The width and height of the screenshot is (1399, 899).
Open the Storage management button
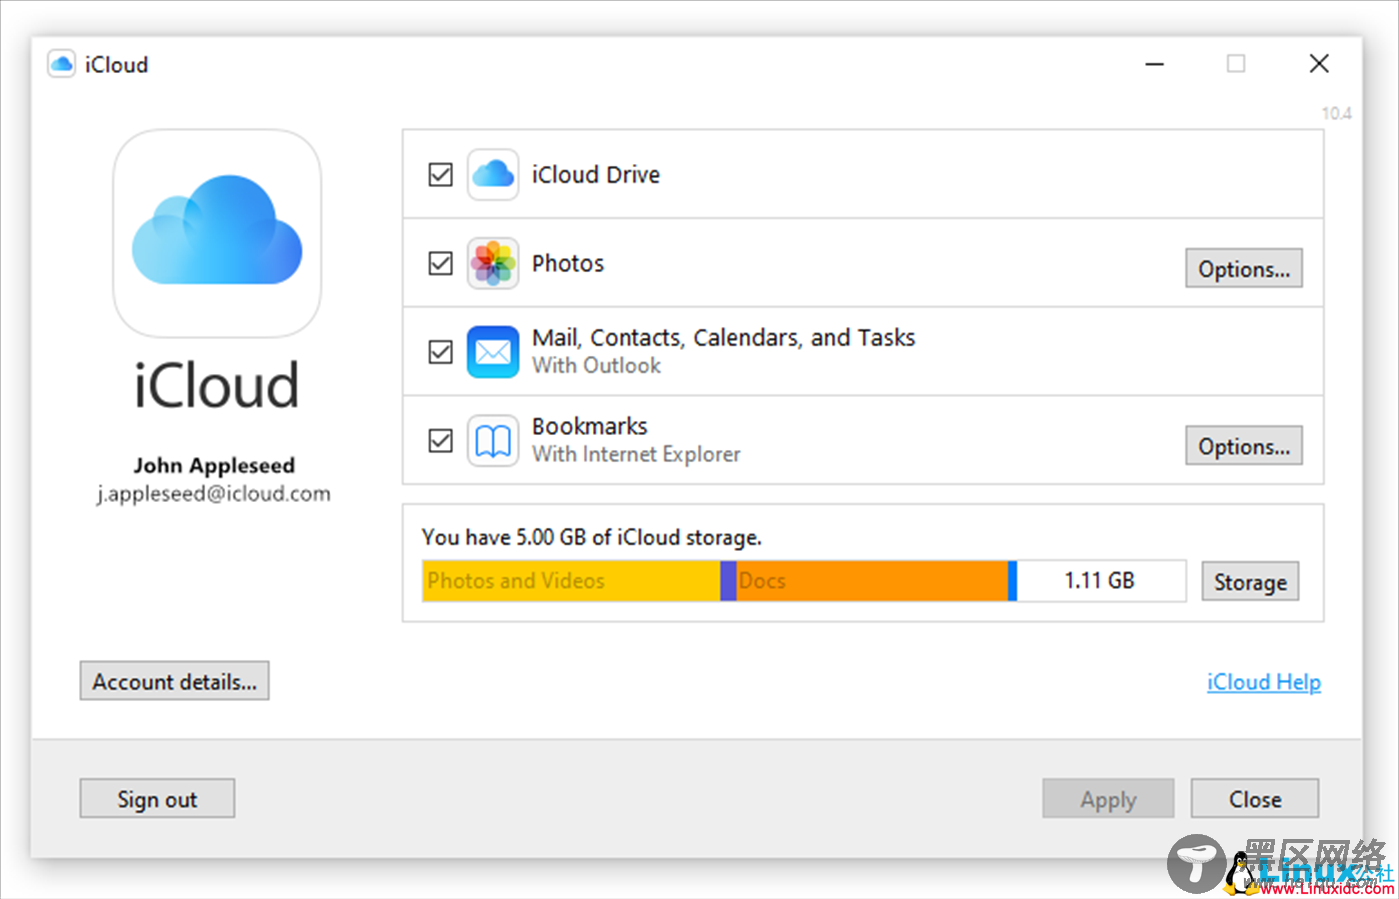click(1250, 581)
